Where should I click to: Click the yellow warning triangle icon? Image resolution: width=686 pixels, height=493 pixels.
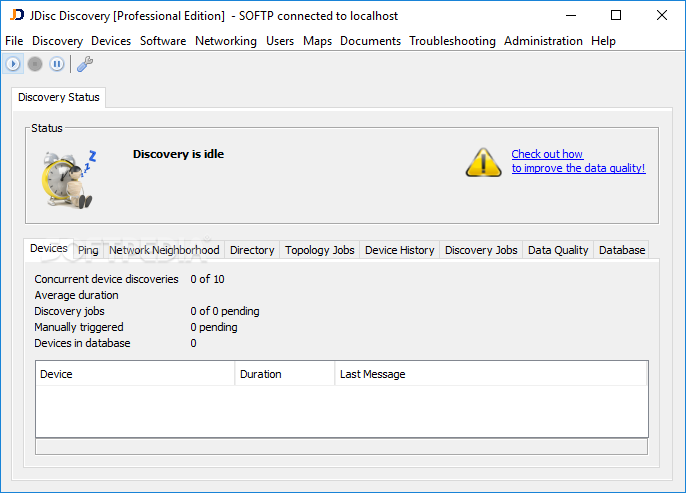[483, 162]
